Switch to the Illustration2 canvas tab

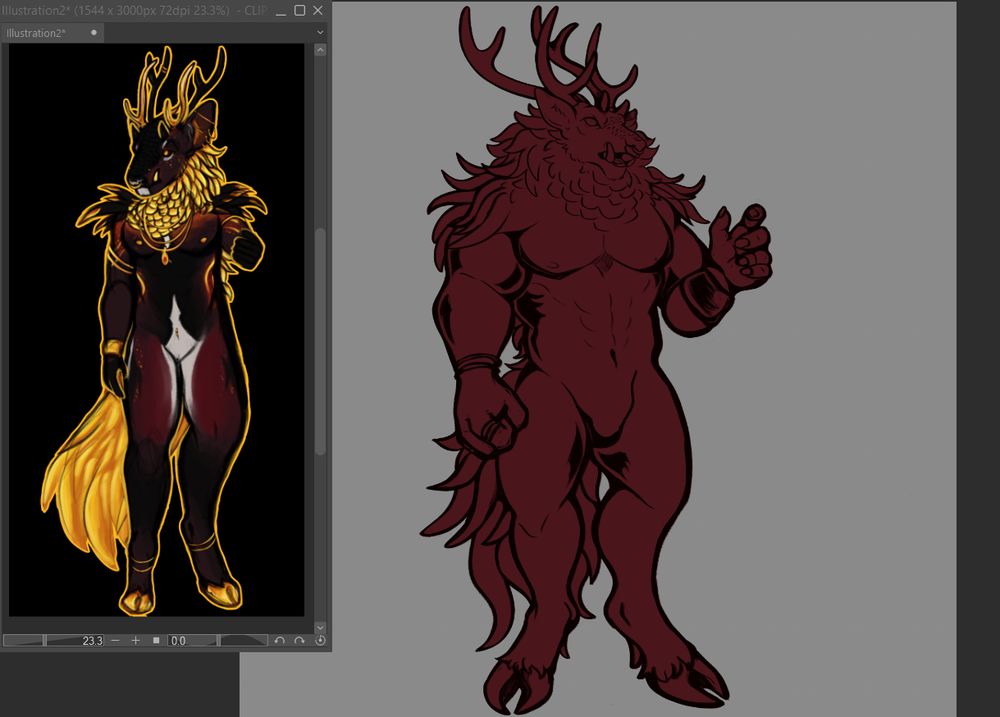click(x=52, y=33)
